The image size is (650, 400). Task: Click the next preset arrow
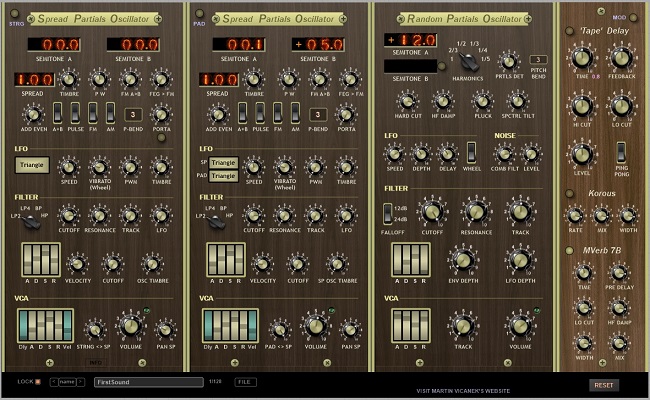[x=81, y=381]
